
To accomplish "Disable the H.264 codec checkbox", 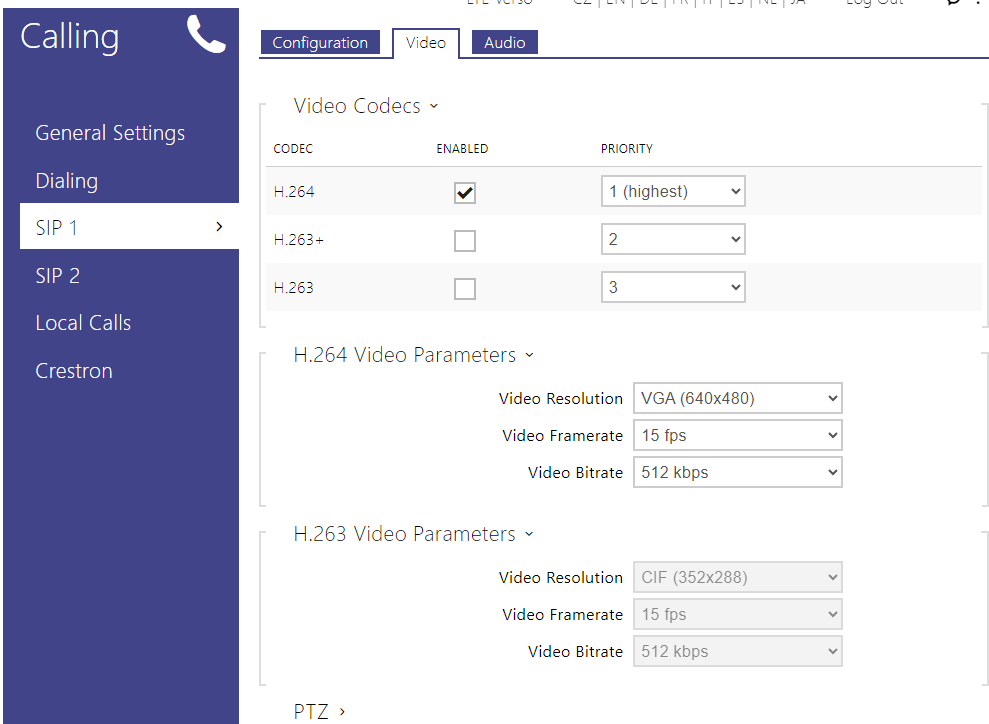I will click(x=464, y=193).
